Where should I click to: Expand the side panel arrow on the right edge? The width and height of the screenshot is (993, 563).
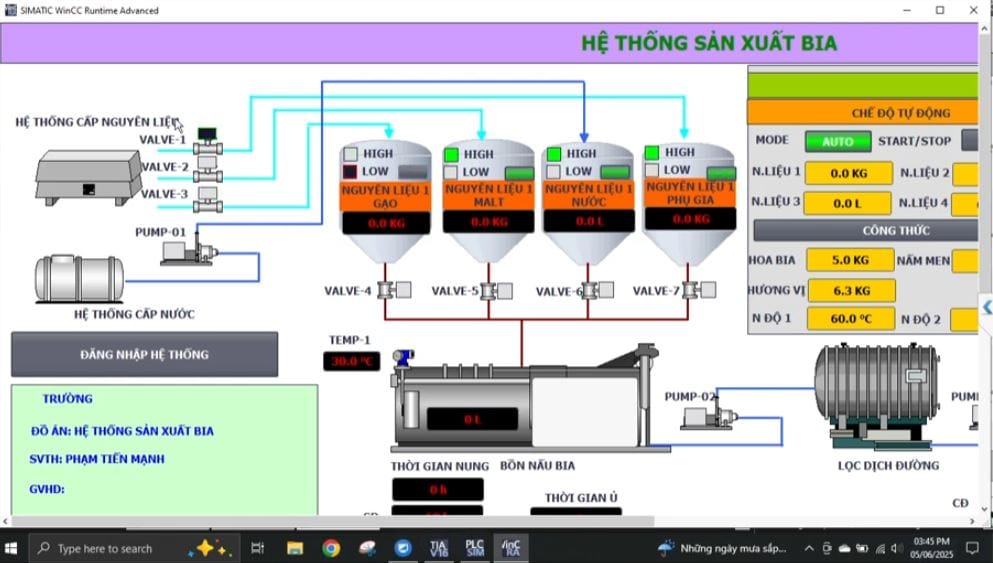[x=986, y=307]
